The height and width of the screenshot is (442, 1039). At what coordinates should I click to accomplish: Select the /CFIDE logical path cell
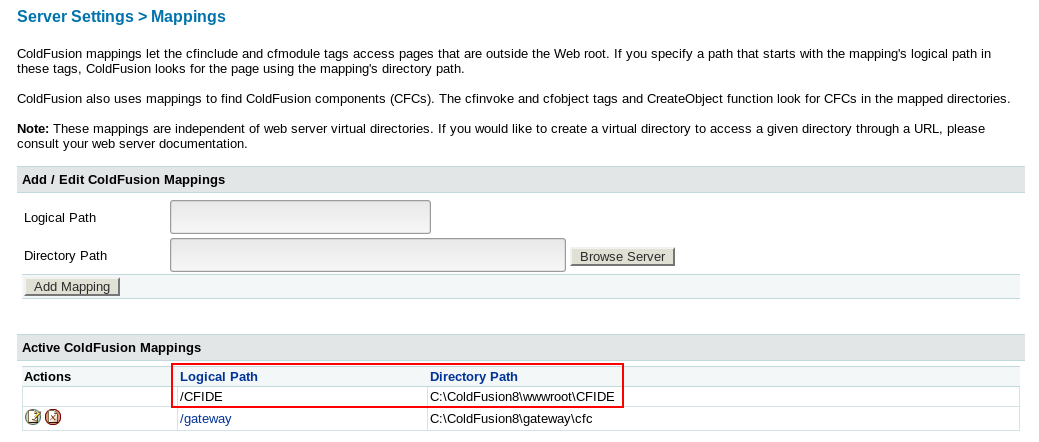tap(202, 397)
